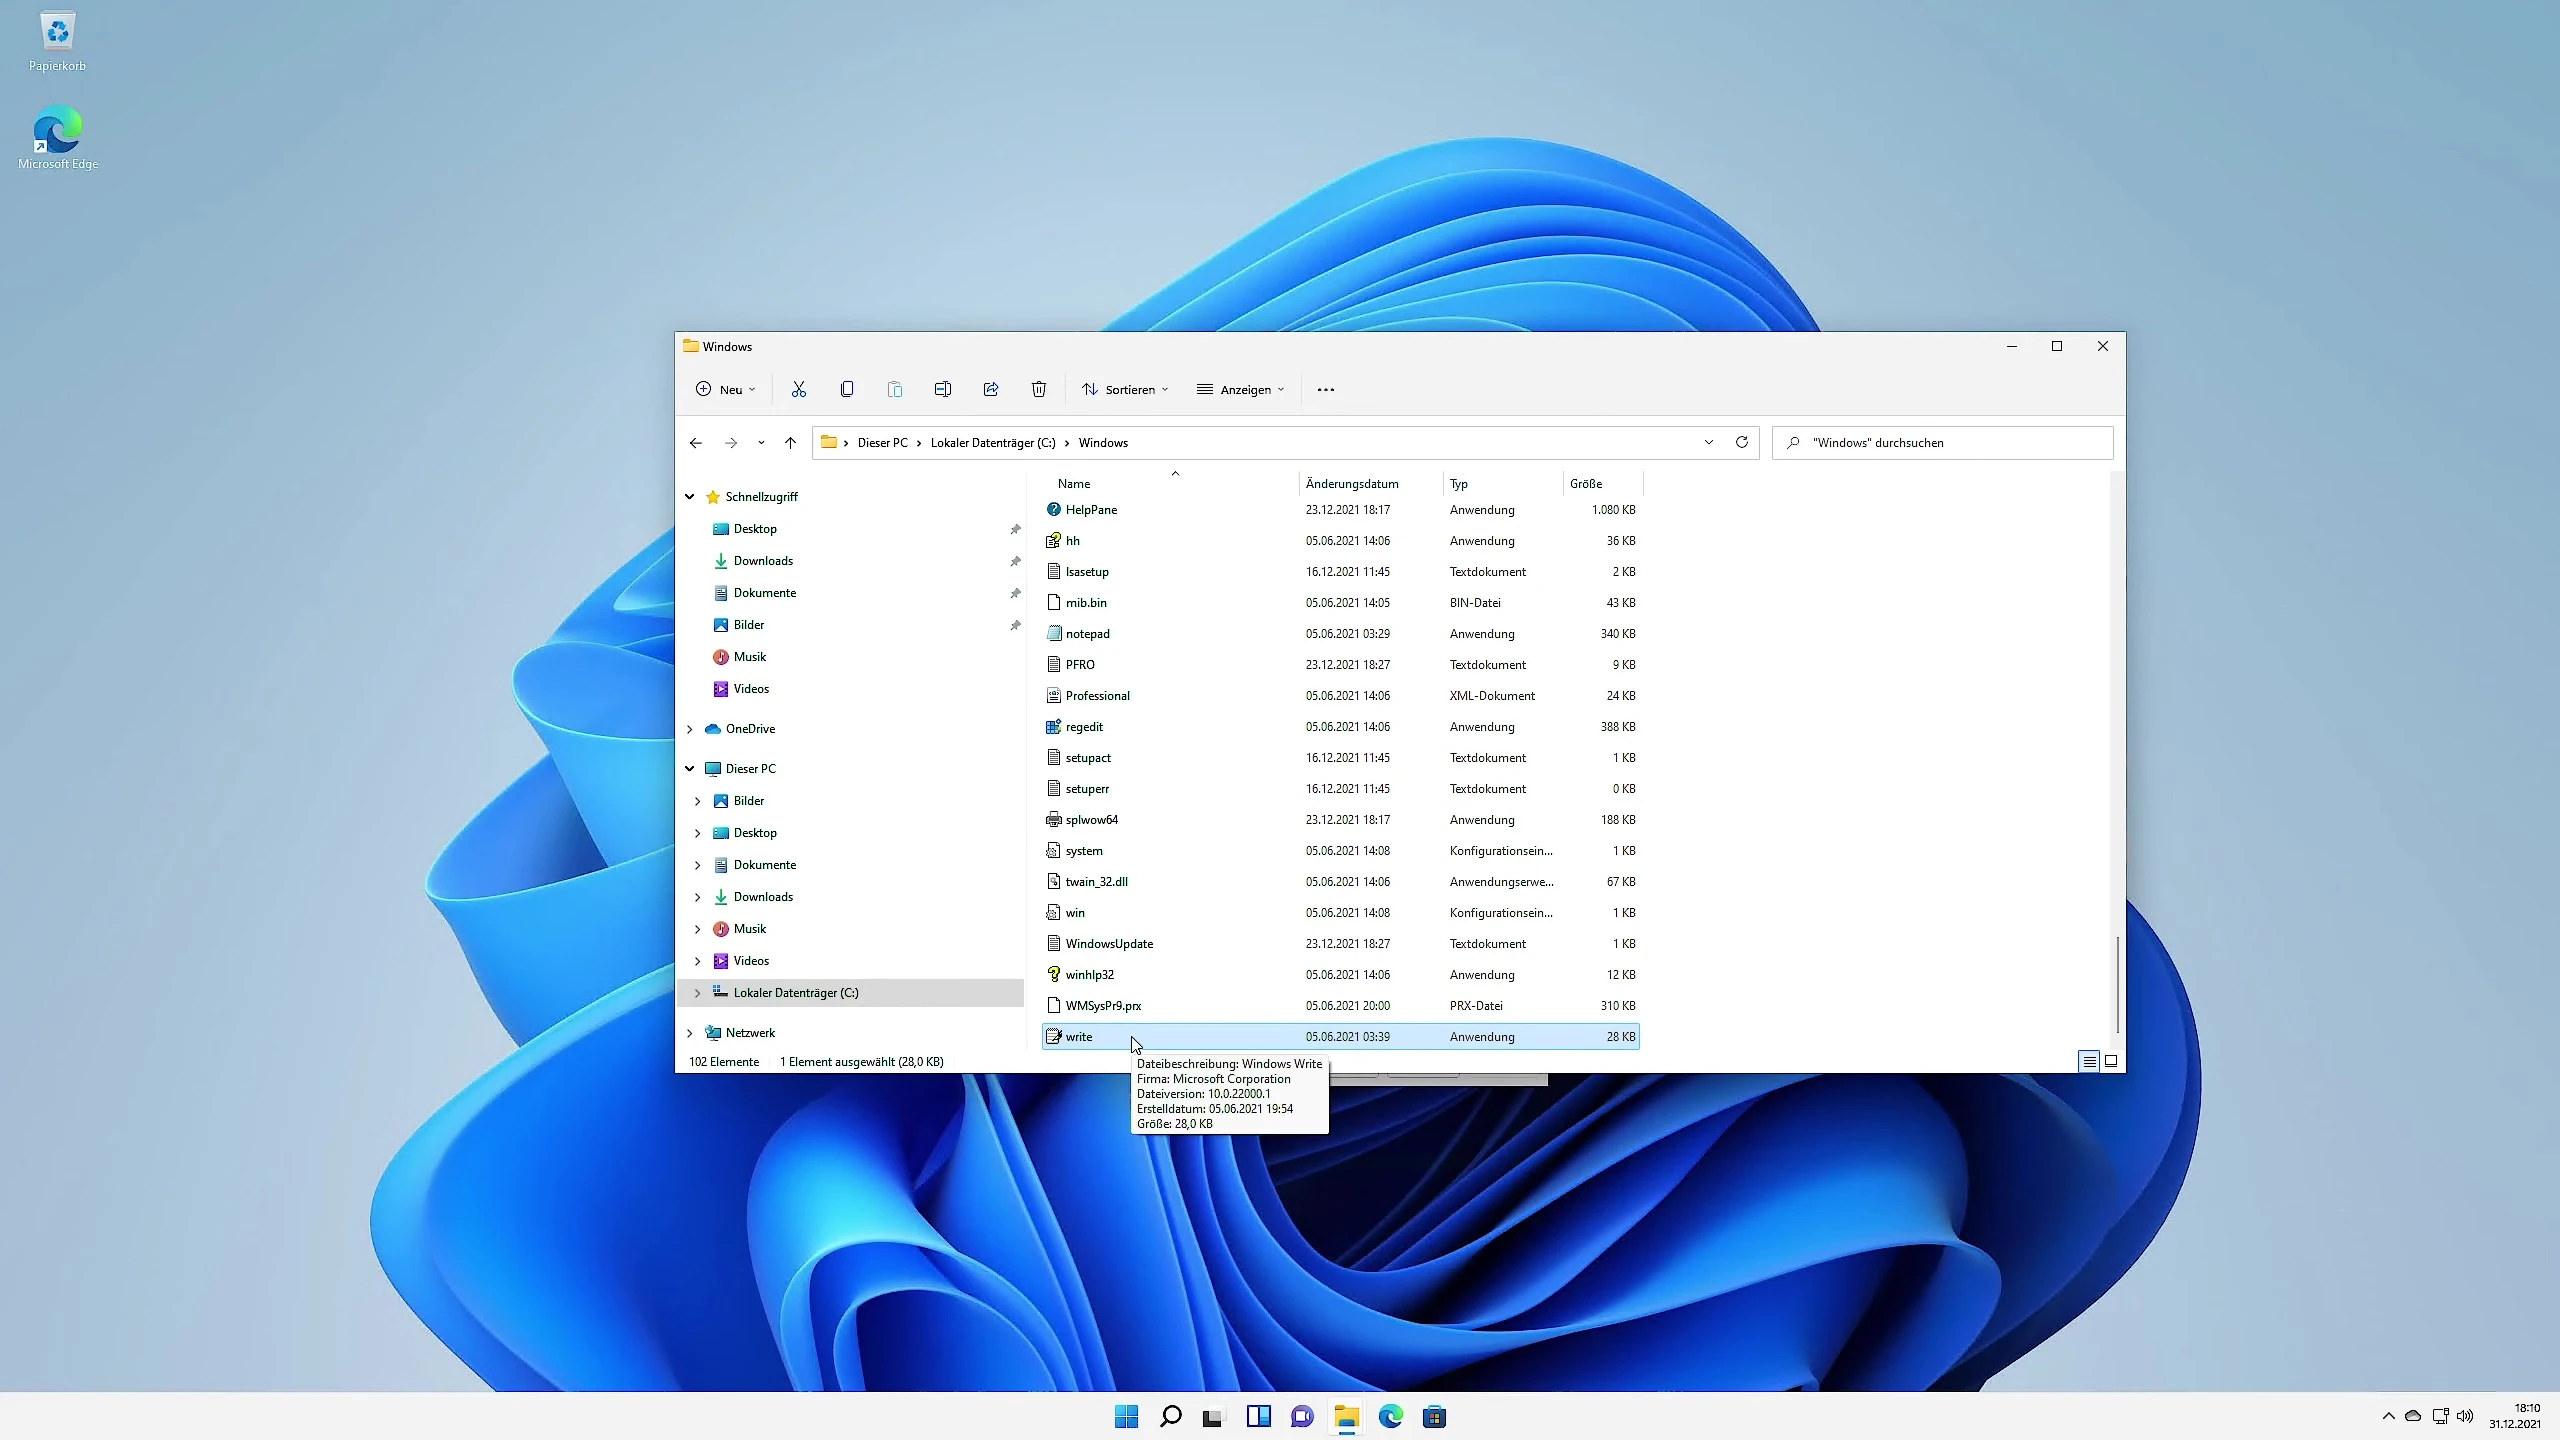Select the twain_32.dll file row
Screen dimensions: 2560x1440
coord(1340,882)
